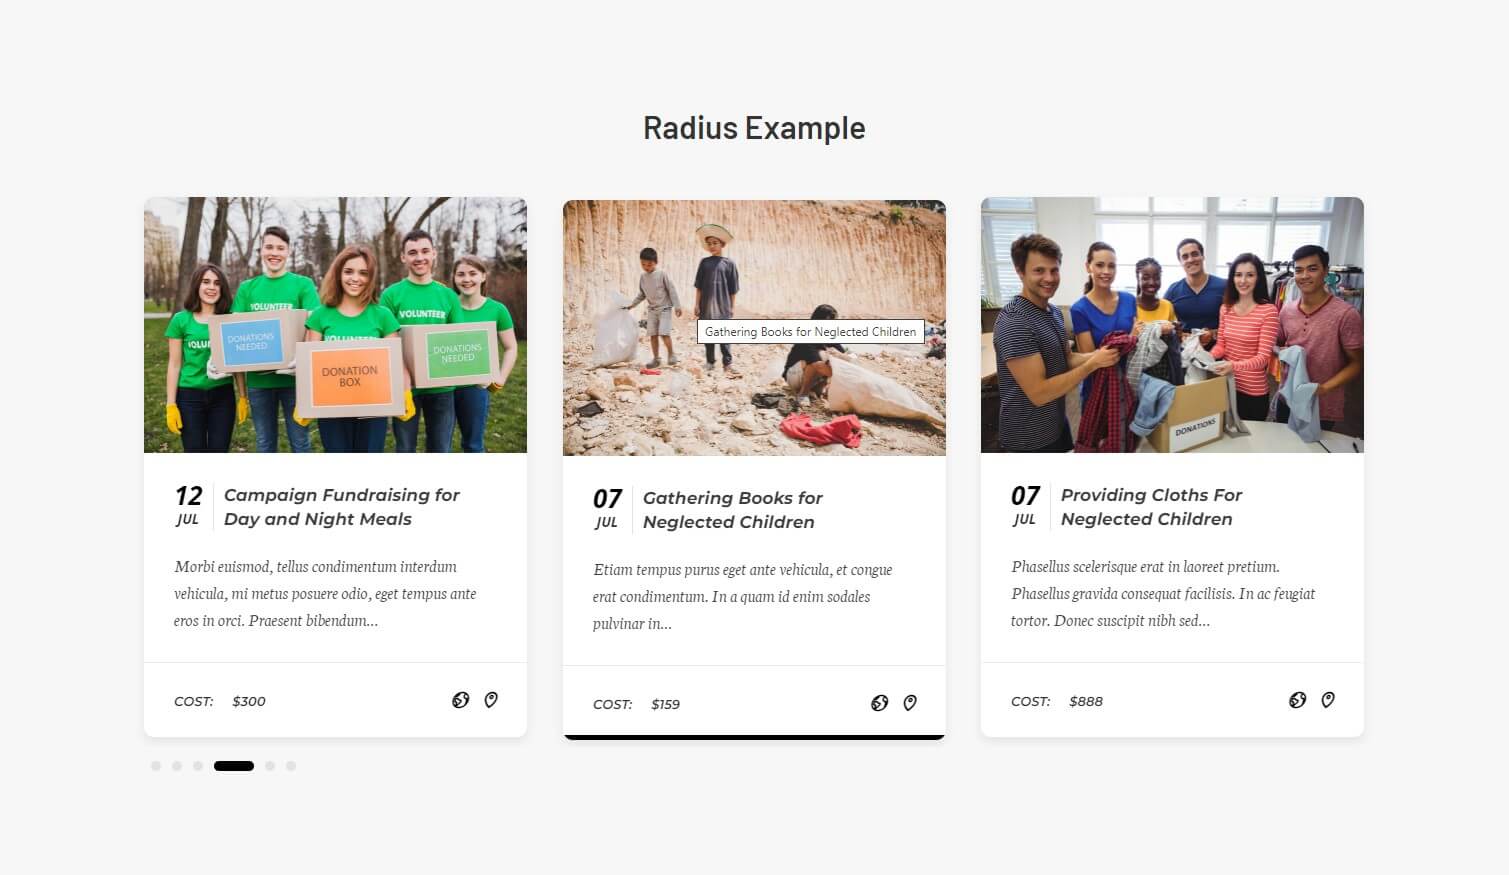Open the "Gathering Books for Neglected Children" title
Screen dimensions: 1509x875
coord(732,510)
